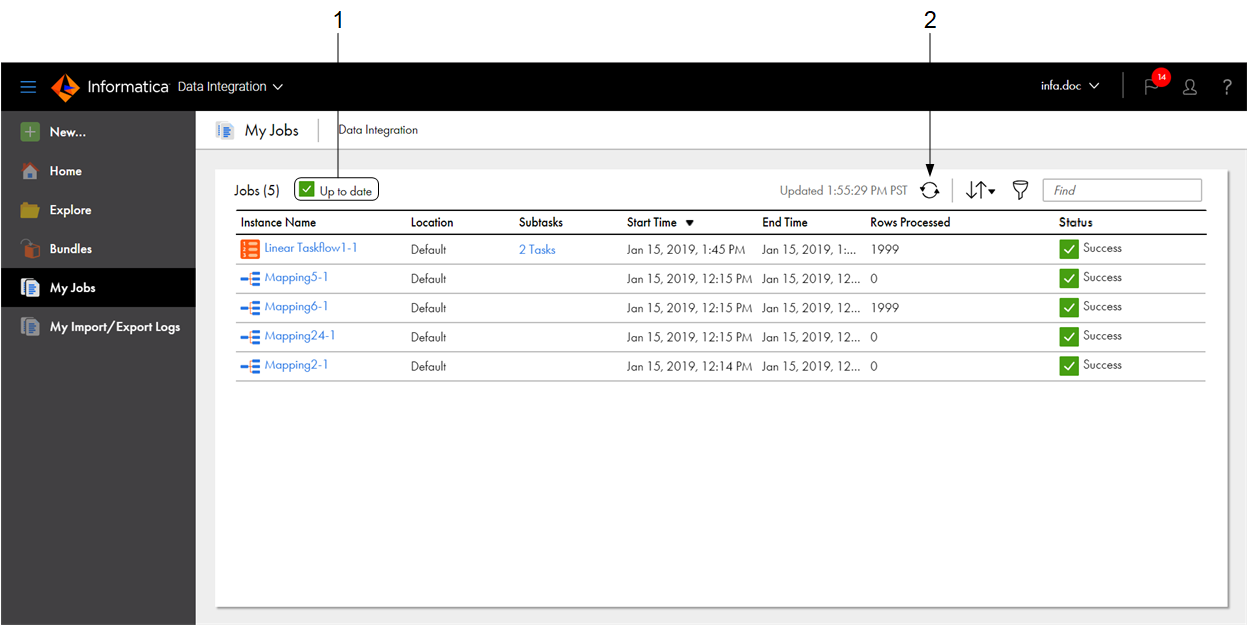Image resolution: width=1248 pixels, height=626 pixels.
Task: Sort by End Time column header
Action: tap(785, 223)
